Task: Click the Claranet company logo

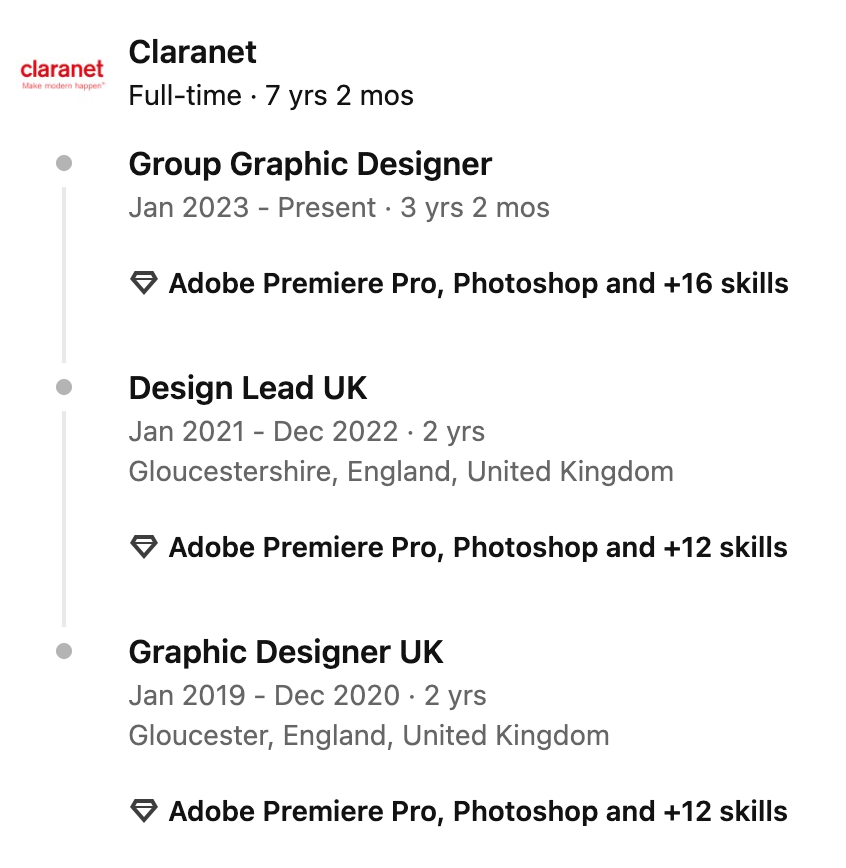Action: (x=63, y=74)
